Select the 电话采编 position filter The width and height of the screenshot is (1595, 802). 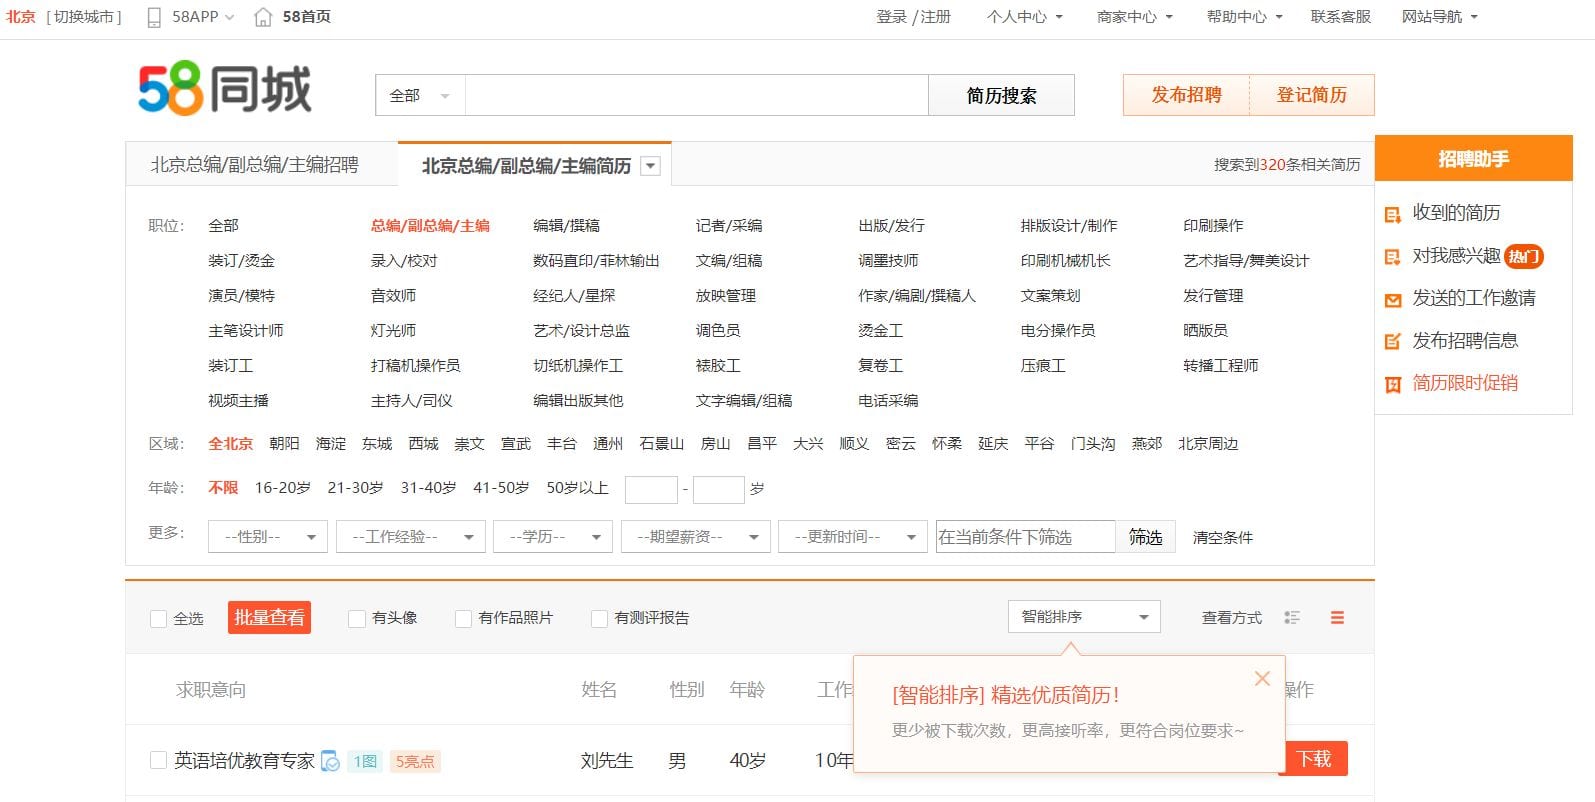tap(888, 401)
